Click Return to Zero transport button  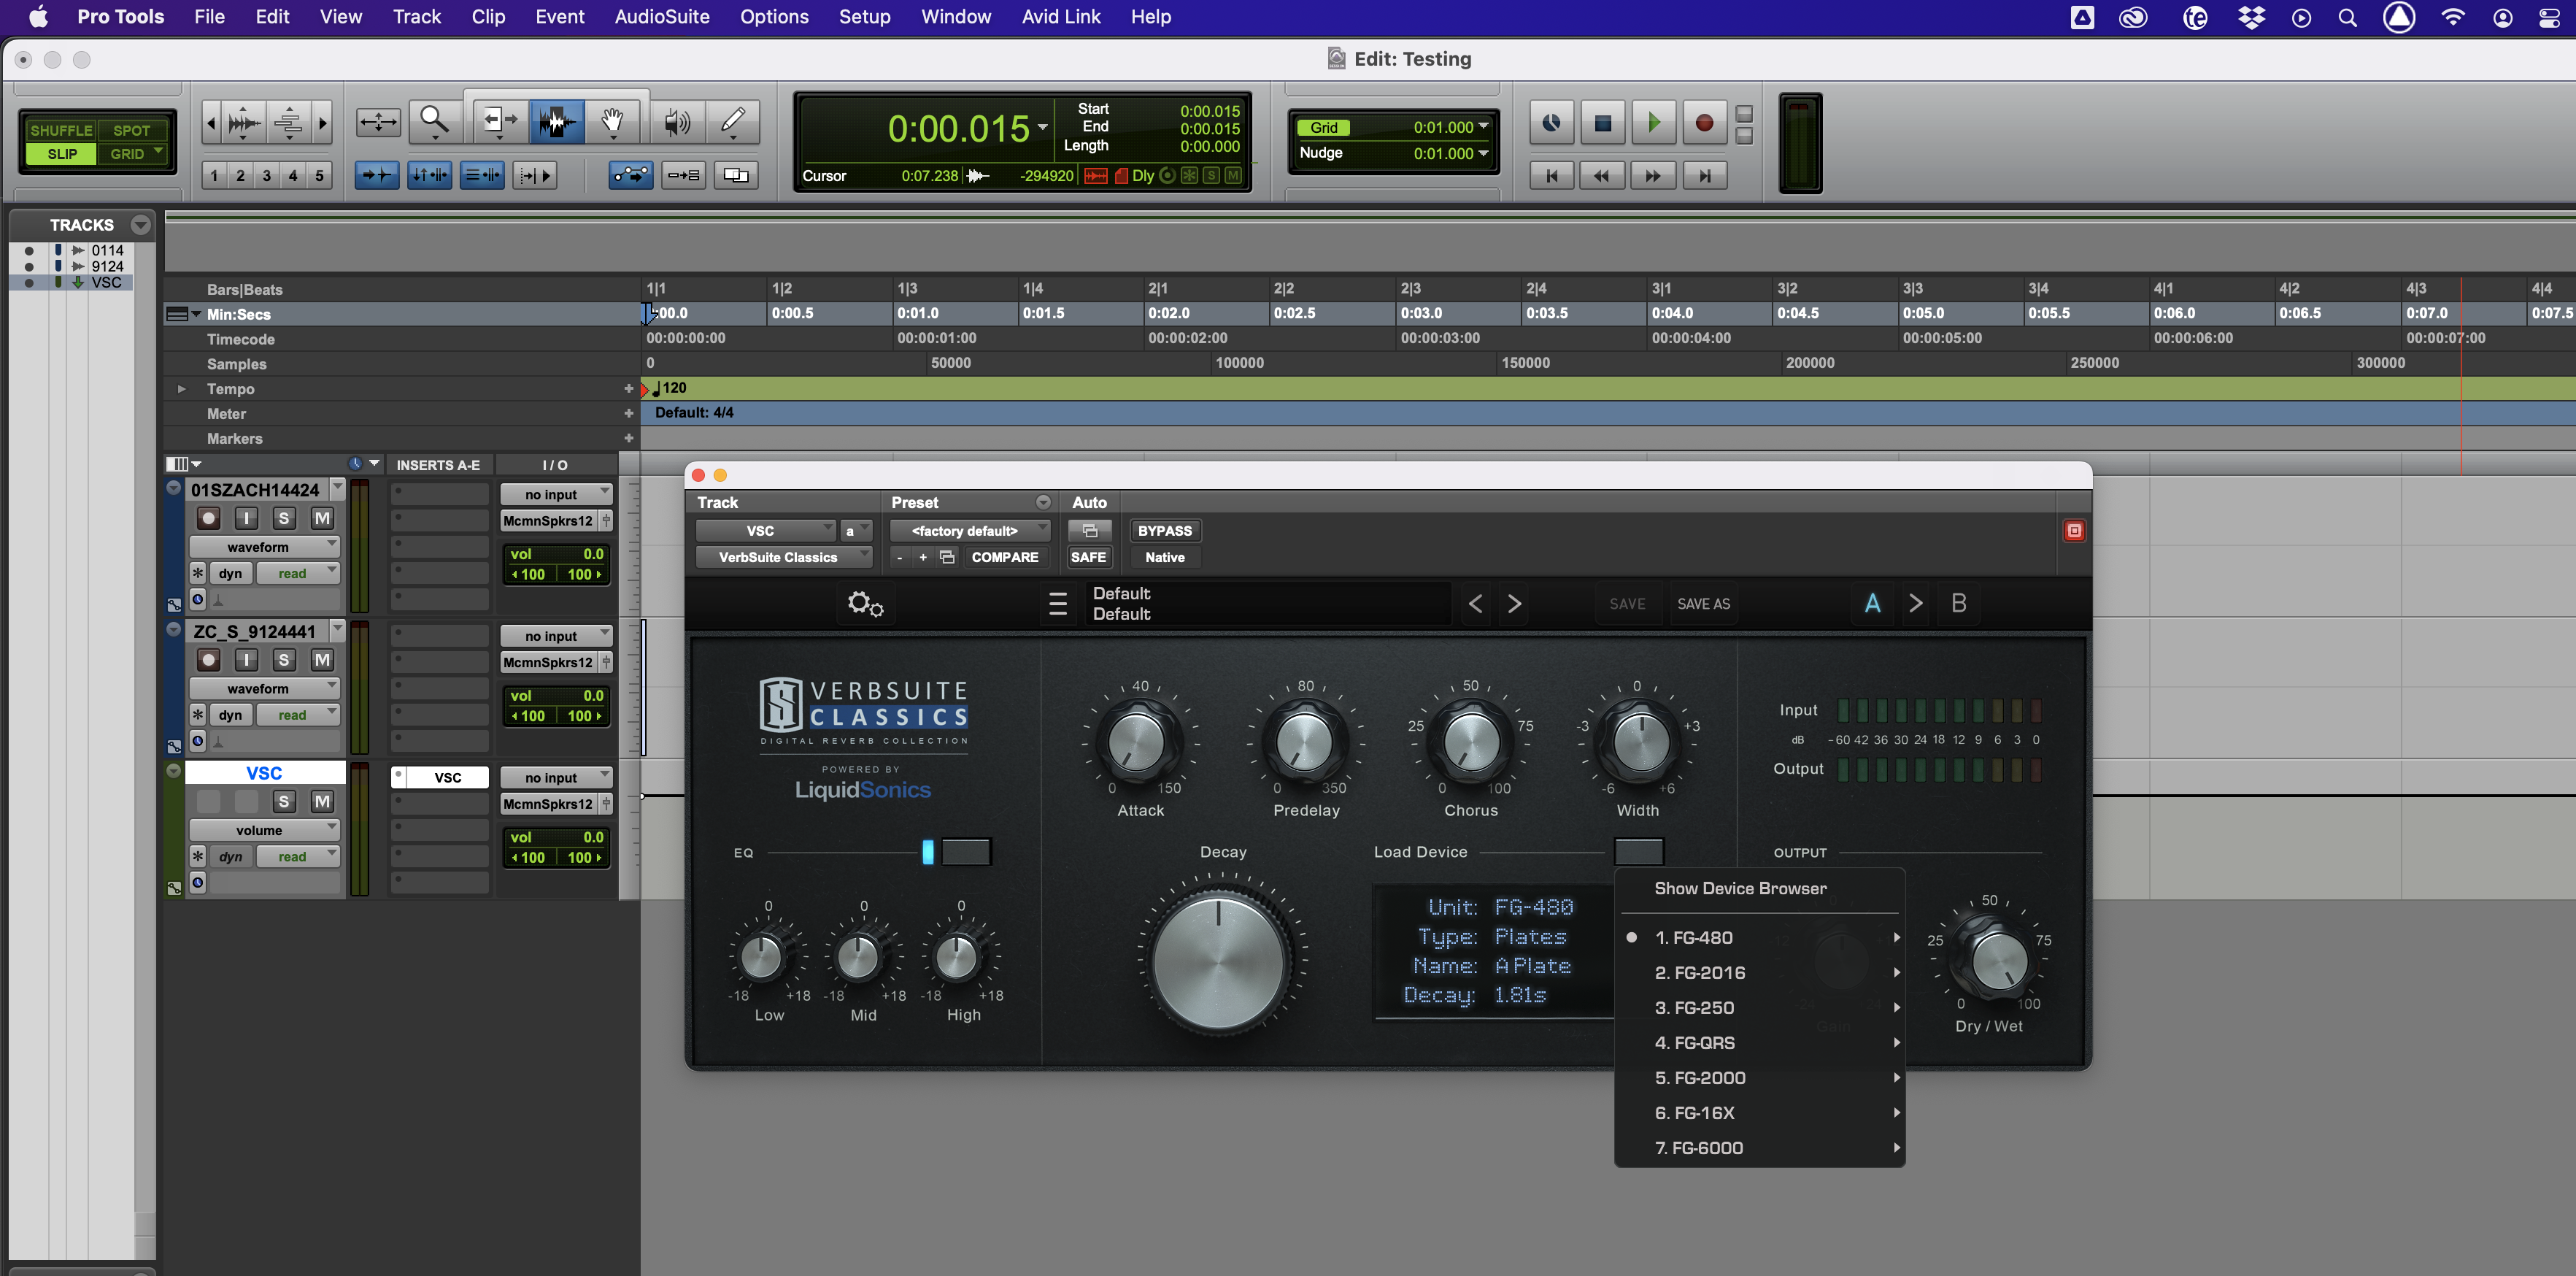(x=1552, y=176)
